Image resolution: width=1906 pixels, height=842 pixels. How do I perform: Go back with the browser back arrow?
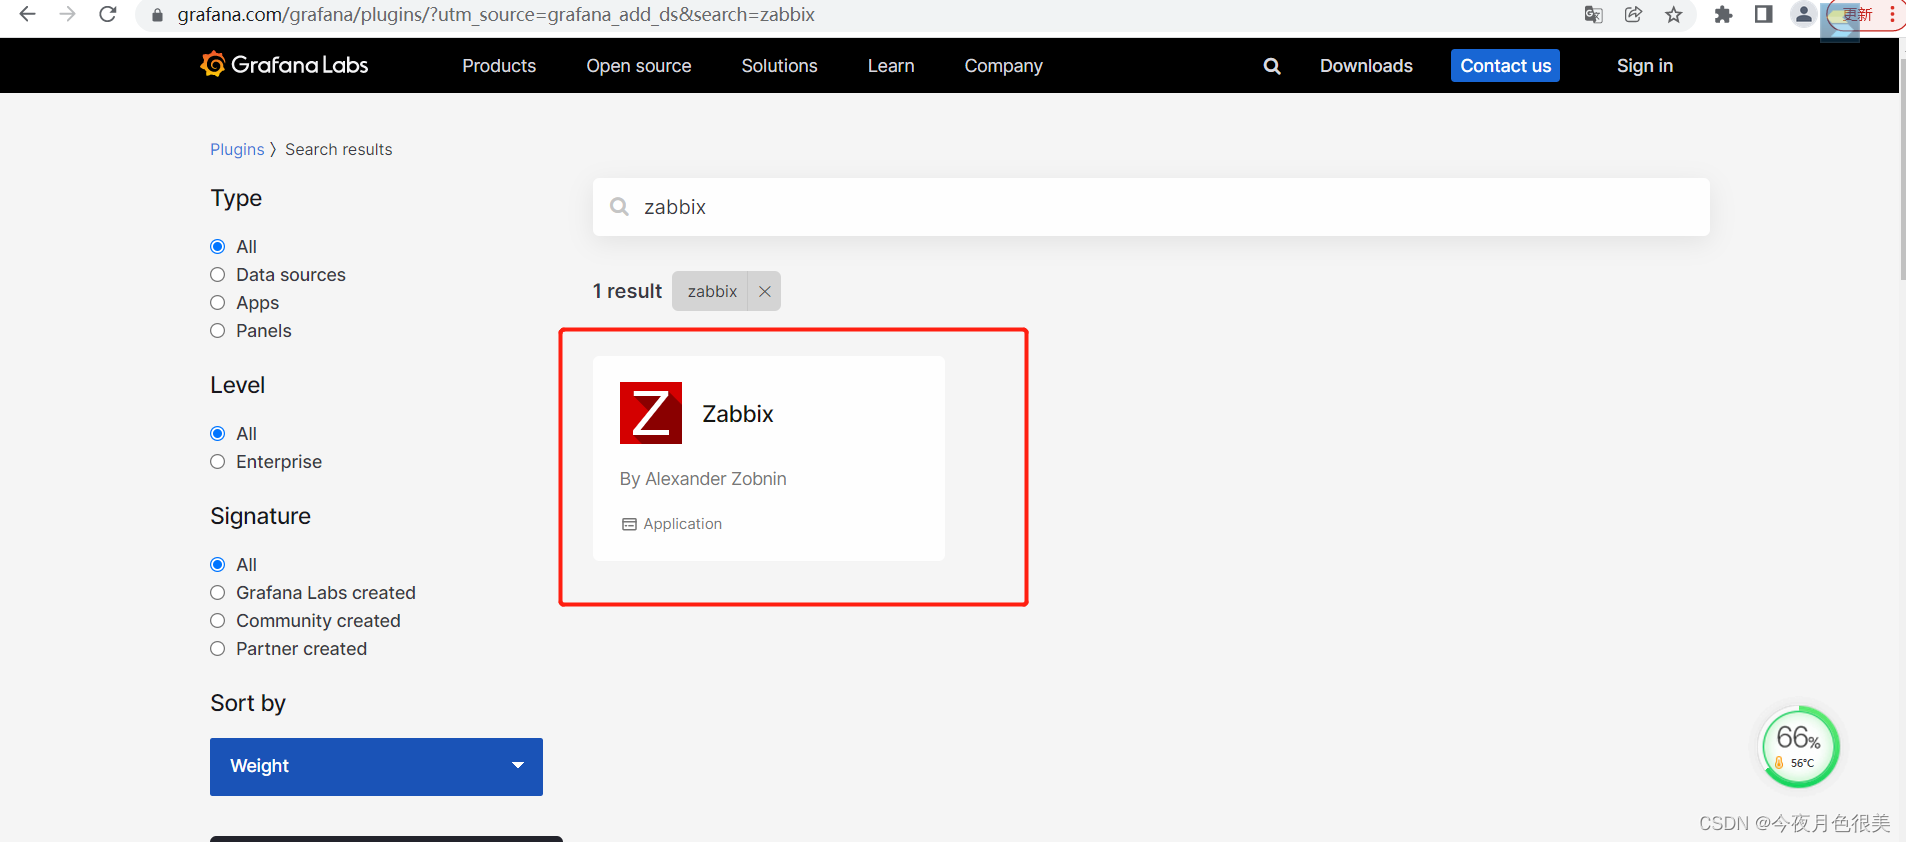(27, 14)
